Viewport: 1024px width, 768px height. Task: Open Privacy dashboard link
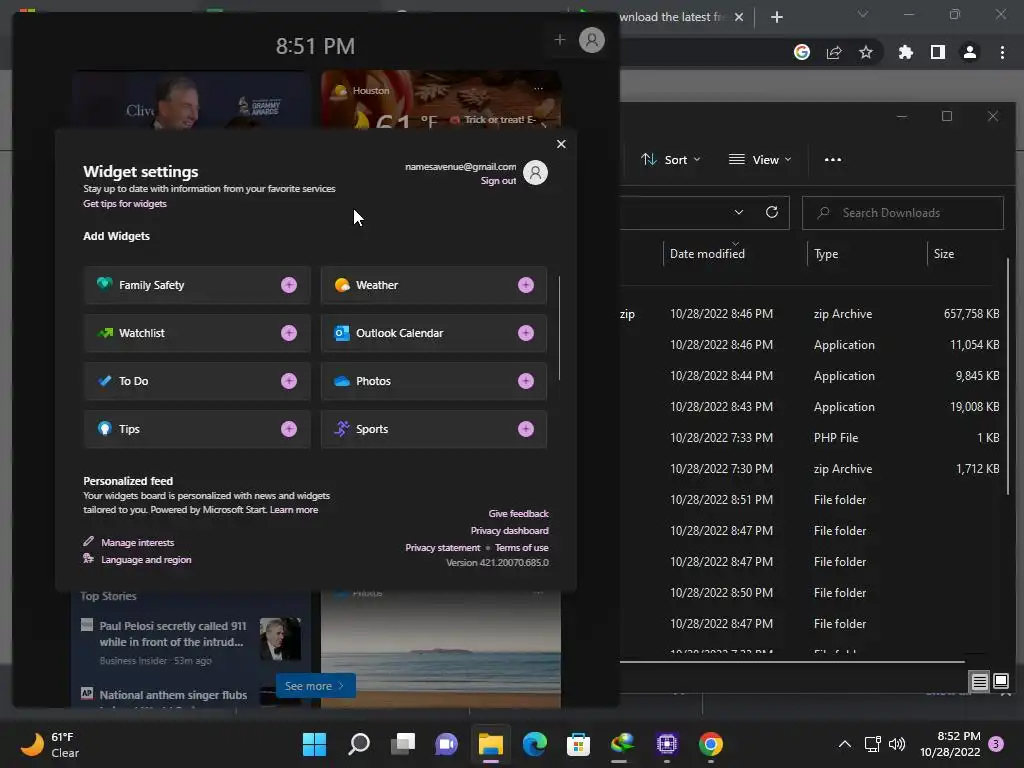point(509,530)
